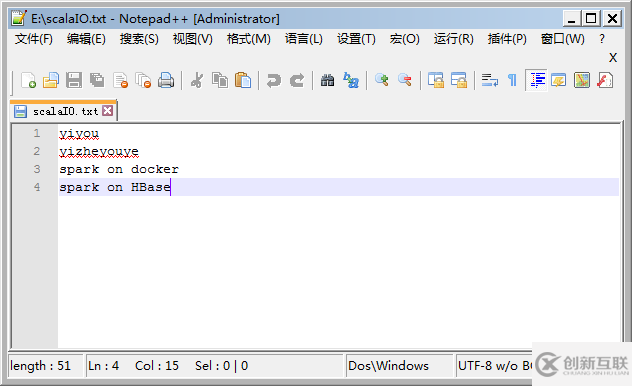The image size is (632, 386).
Task: Click 'length : 51' in status bar
Action: (40, 366)
